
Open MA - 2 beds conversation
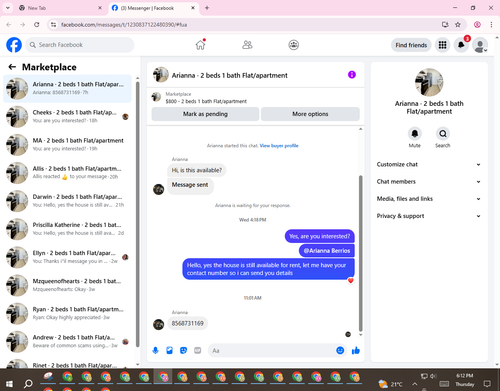[67, 145]
